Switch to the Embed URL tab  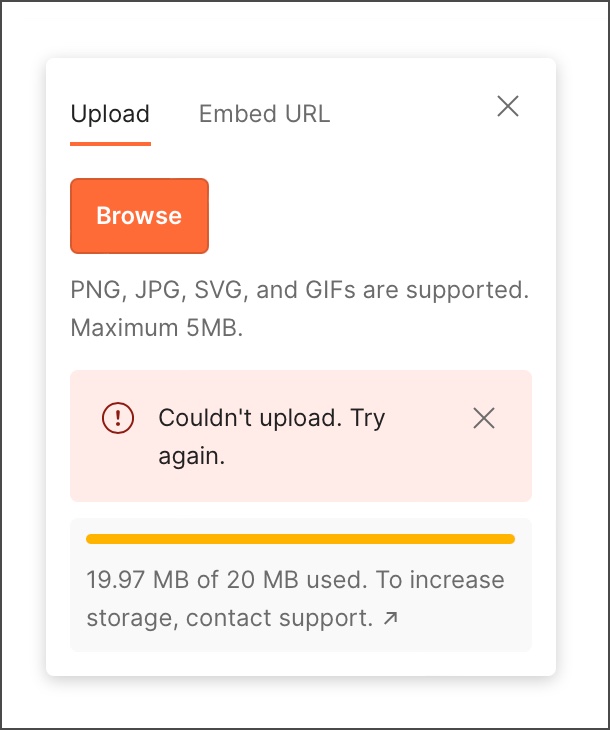pyautogui.click(x=264, y=114)
